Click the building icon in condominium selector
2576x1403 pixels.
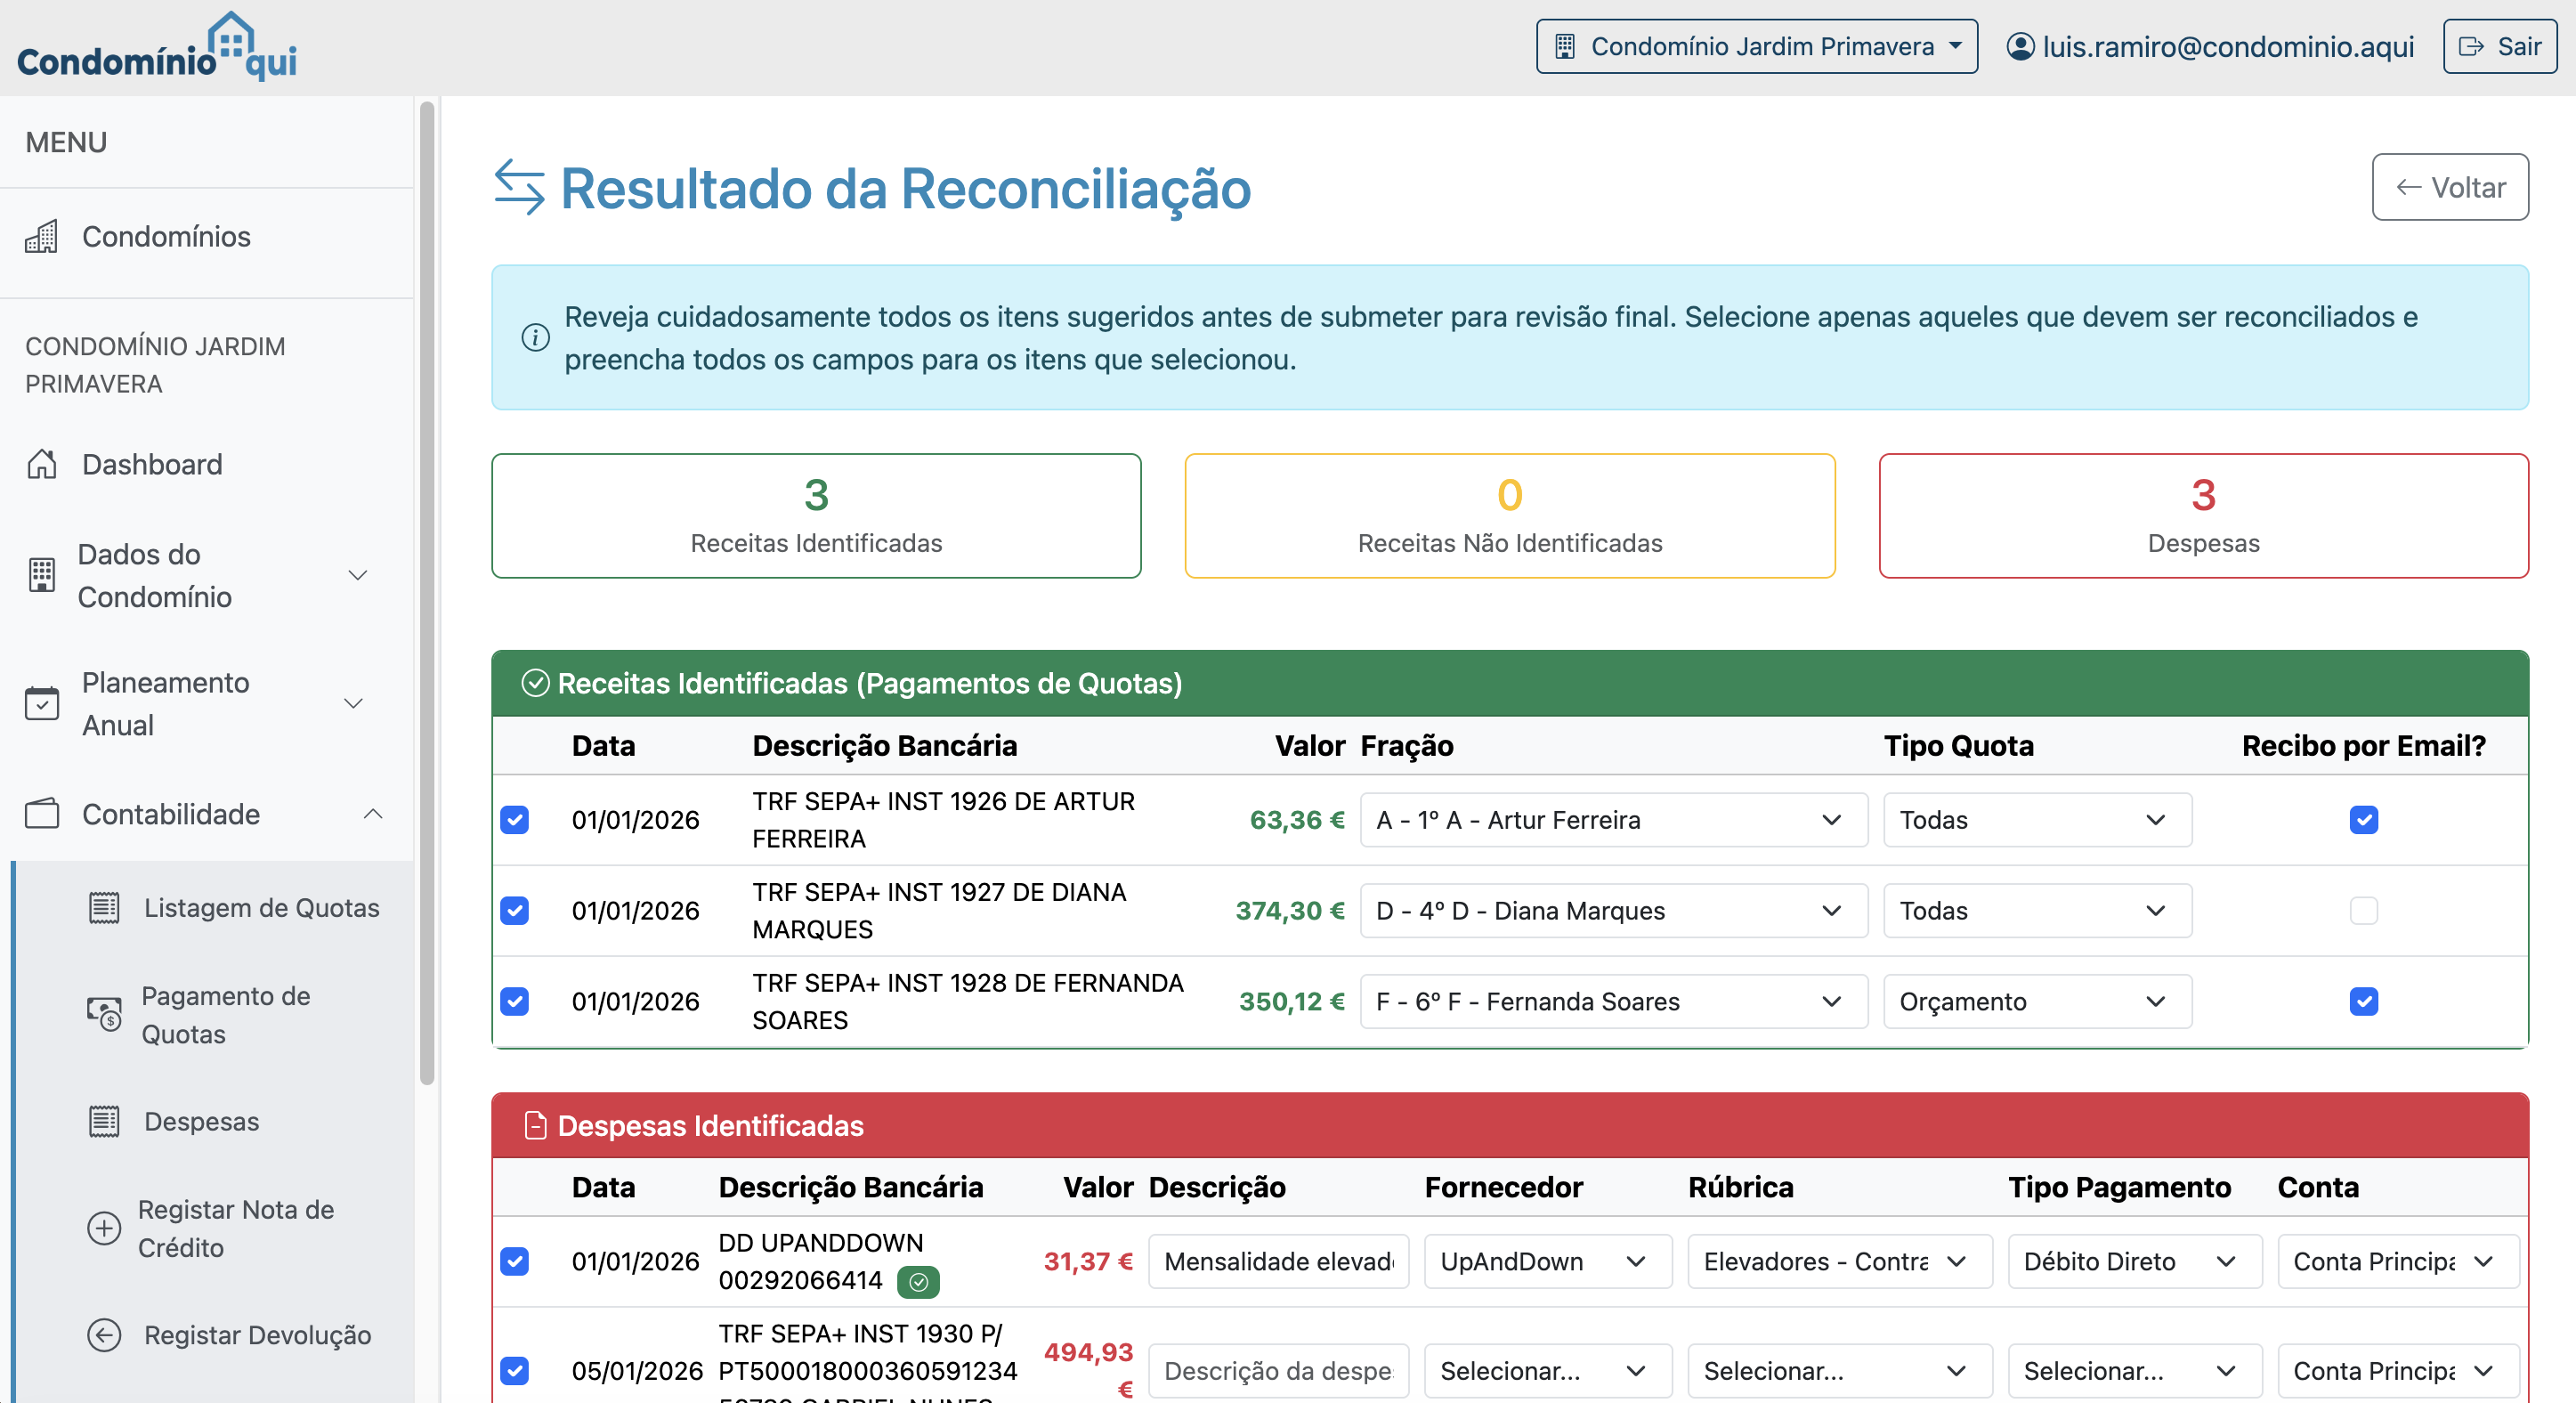[x=1565, y=46]
